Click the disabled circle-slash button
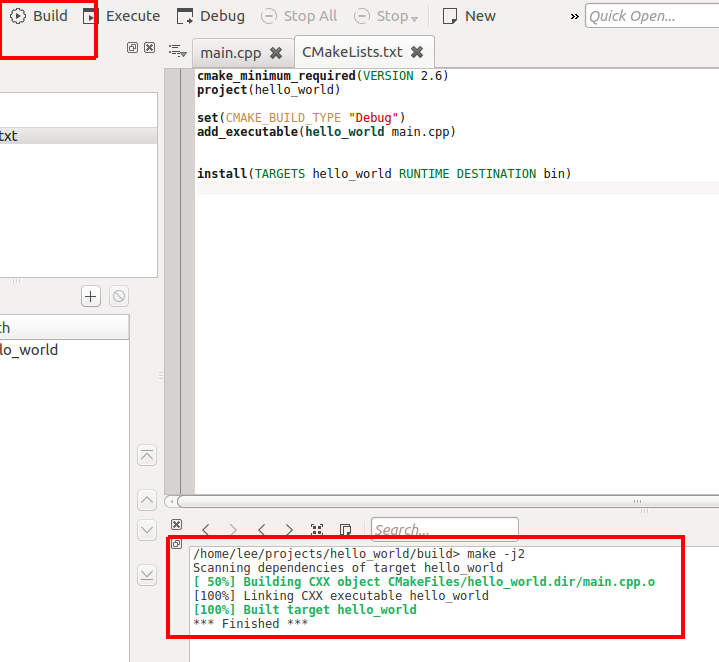The image size is (719, 662). pyautogui.click(x=119, y=296)
